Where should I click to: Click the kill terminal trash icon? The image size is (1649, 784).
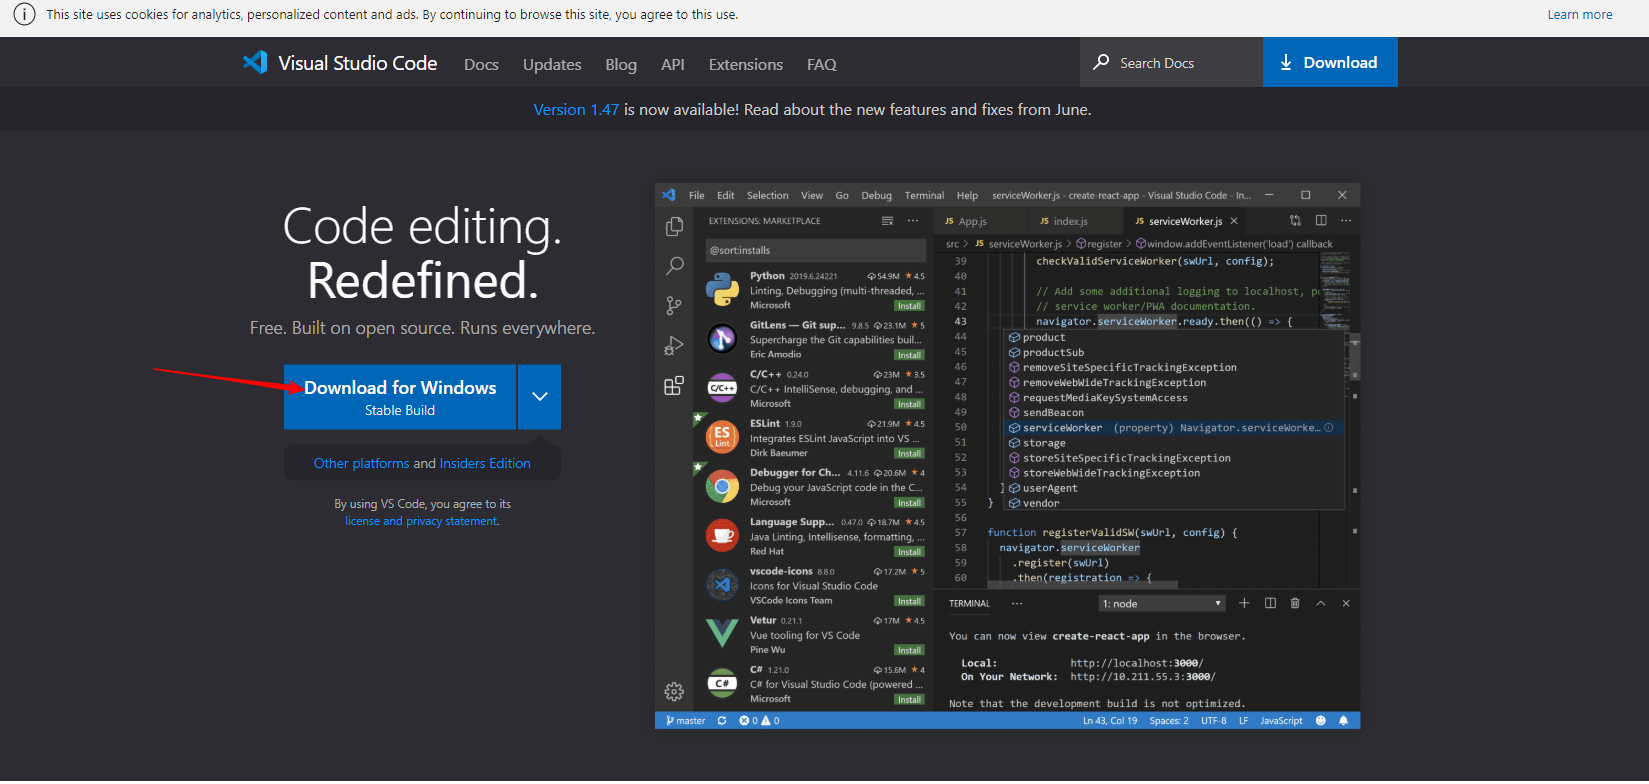[1295, 603]
